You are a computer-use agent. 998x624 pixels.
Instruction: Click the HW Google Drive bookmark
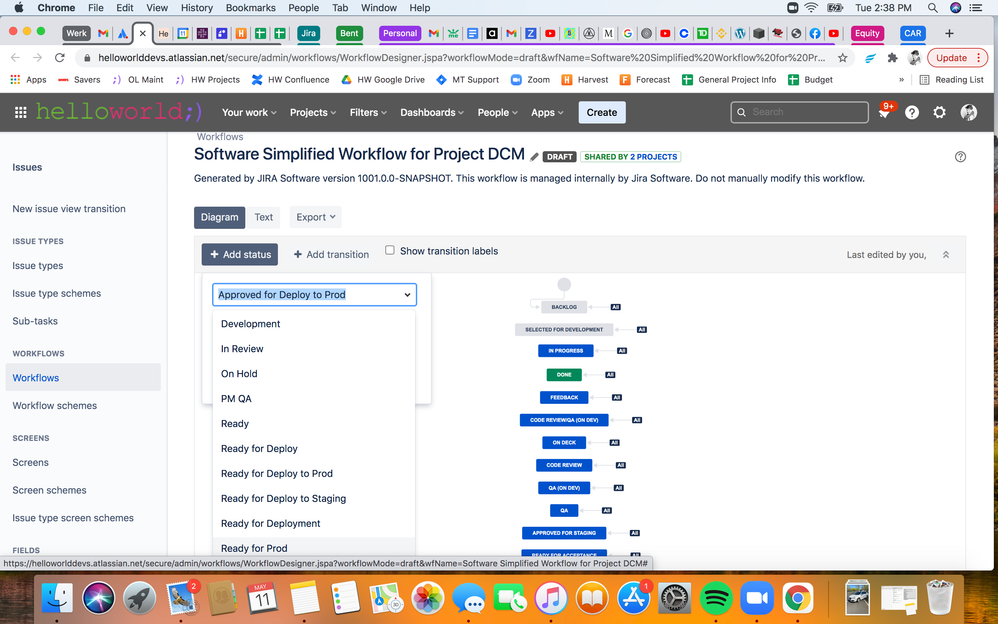(383, 80)
